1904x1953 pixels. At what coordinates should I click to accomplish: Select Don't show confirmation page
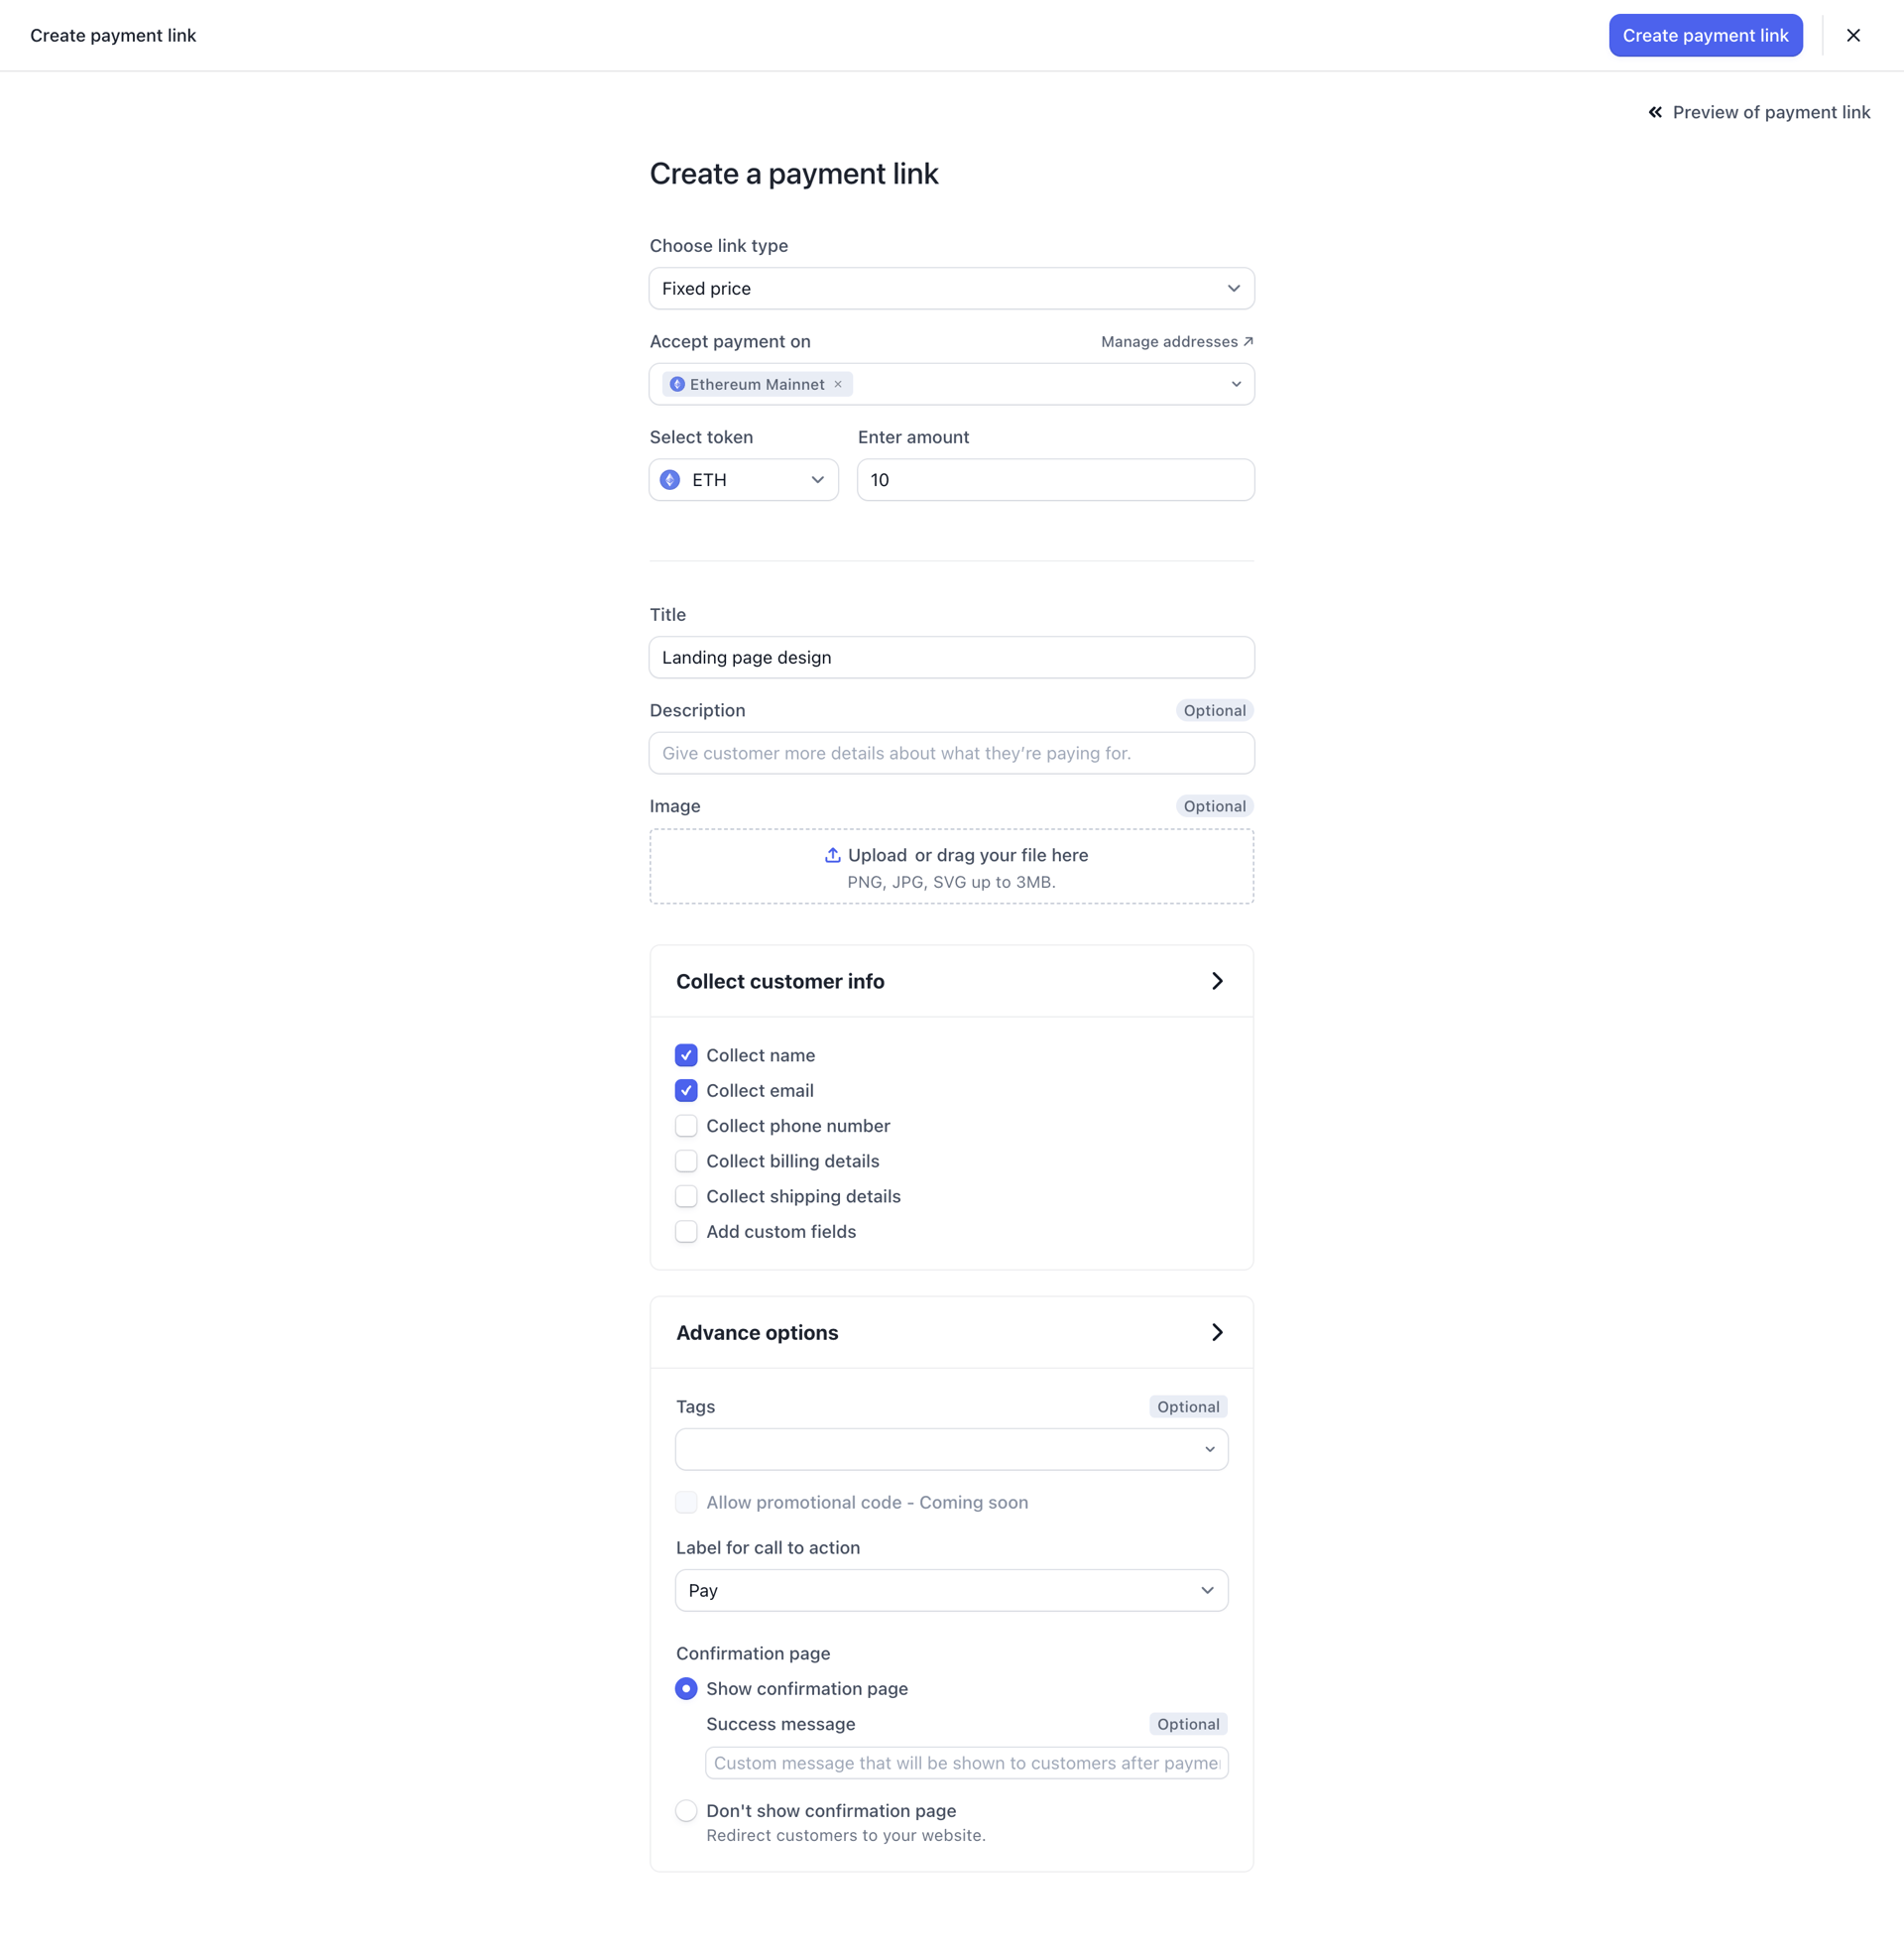click(x=686, y=1810)
